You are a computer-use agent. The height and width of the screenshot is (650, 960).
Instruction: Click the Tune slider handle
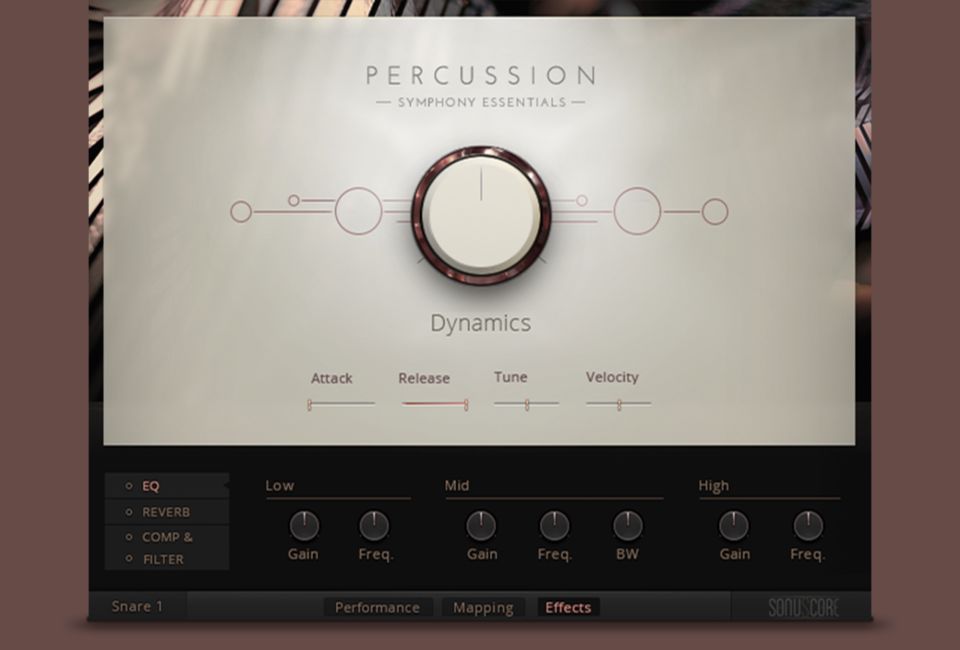click(x=527, y=404)
